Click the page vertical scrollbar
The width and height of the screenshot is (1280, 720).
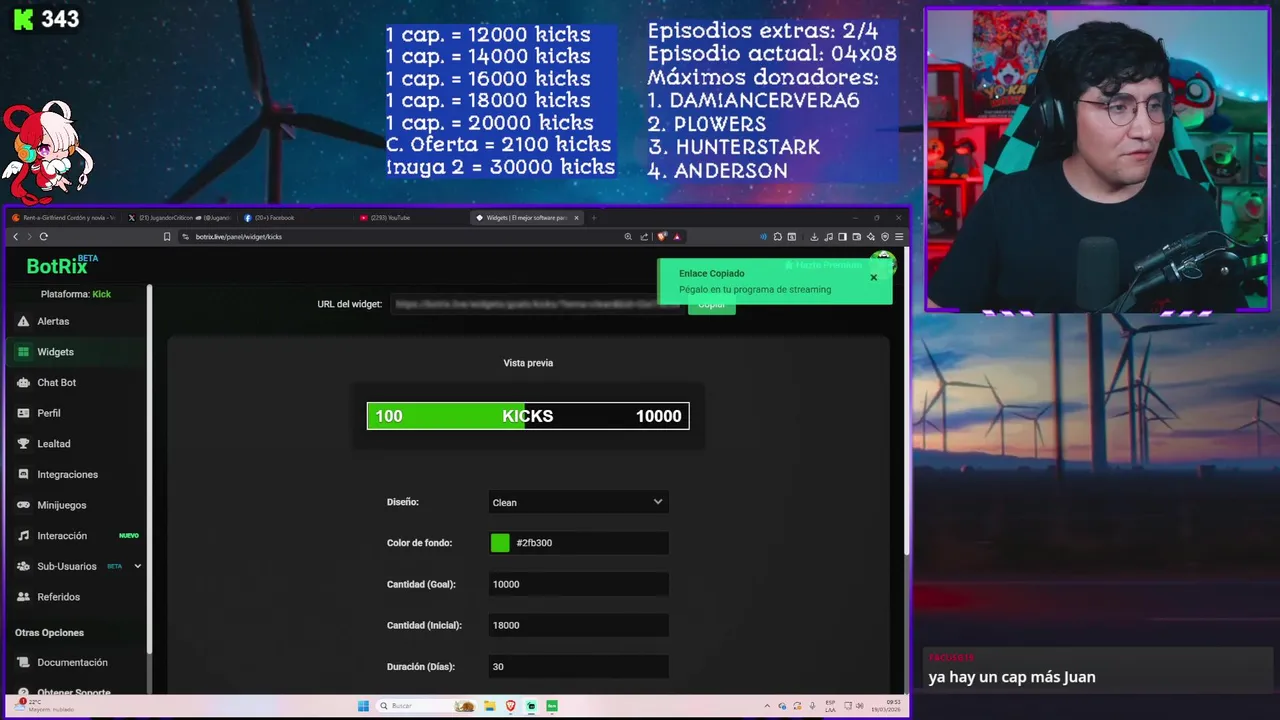pyautogui.click(x=905, y=400)
